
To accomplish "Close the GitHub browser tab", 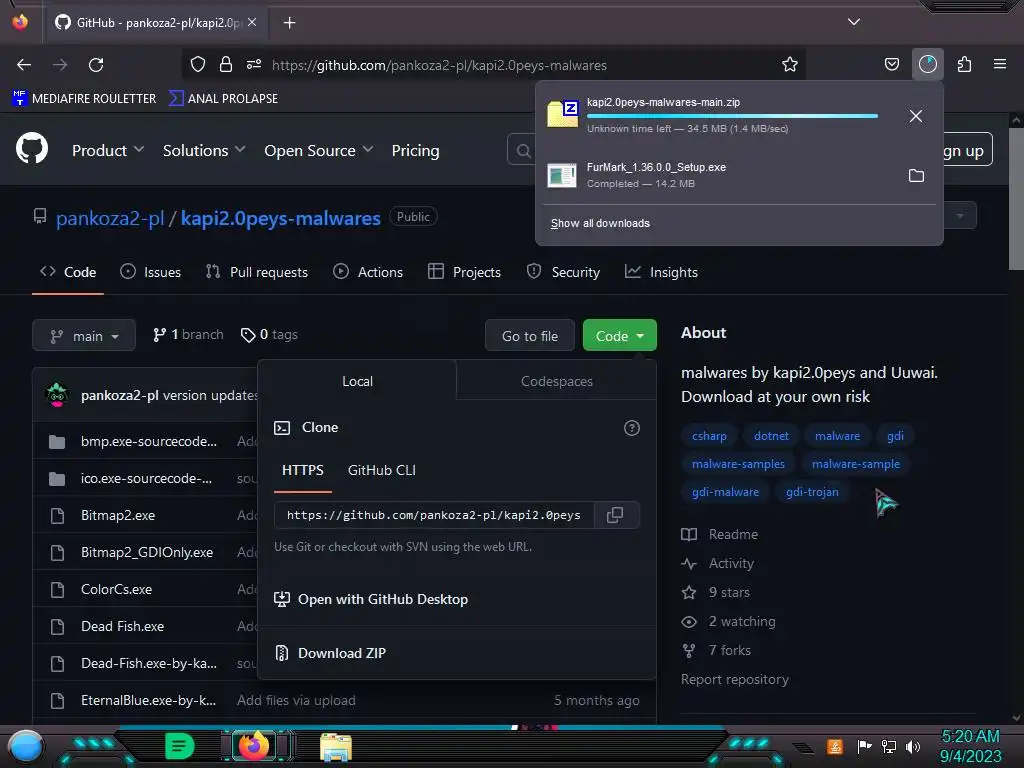I will click(252, 22).
